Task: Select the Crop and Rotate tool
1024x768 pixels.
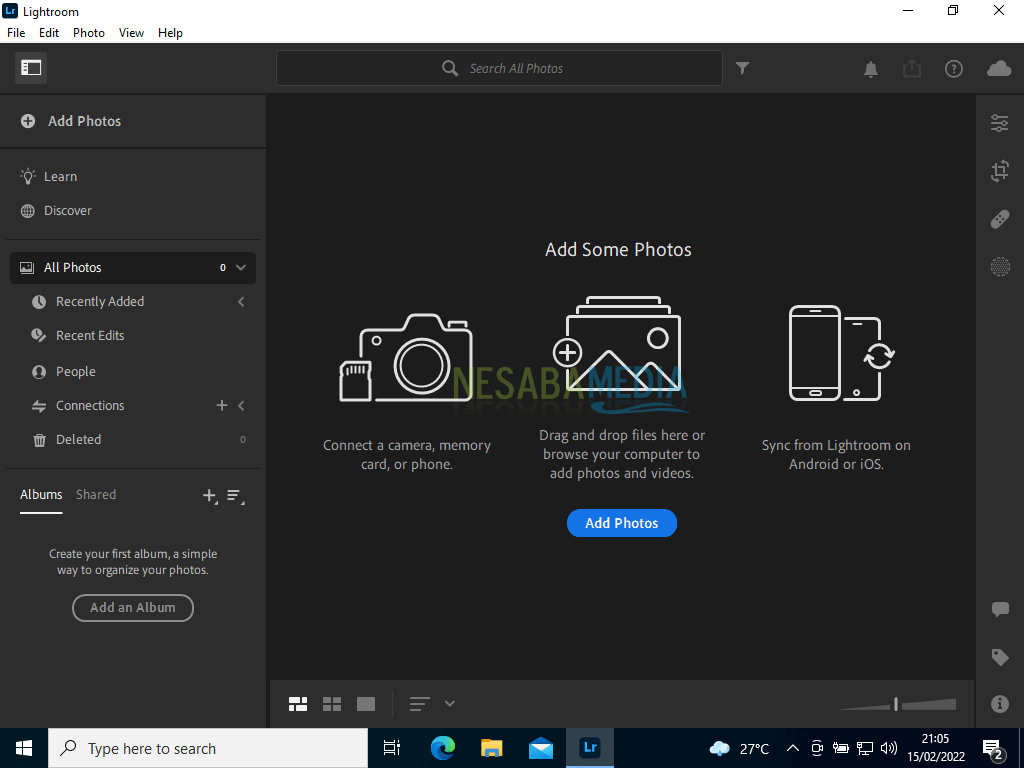Action: (999, 171)
